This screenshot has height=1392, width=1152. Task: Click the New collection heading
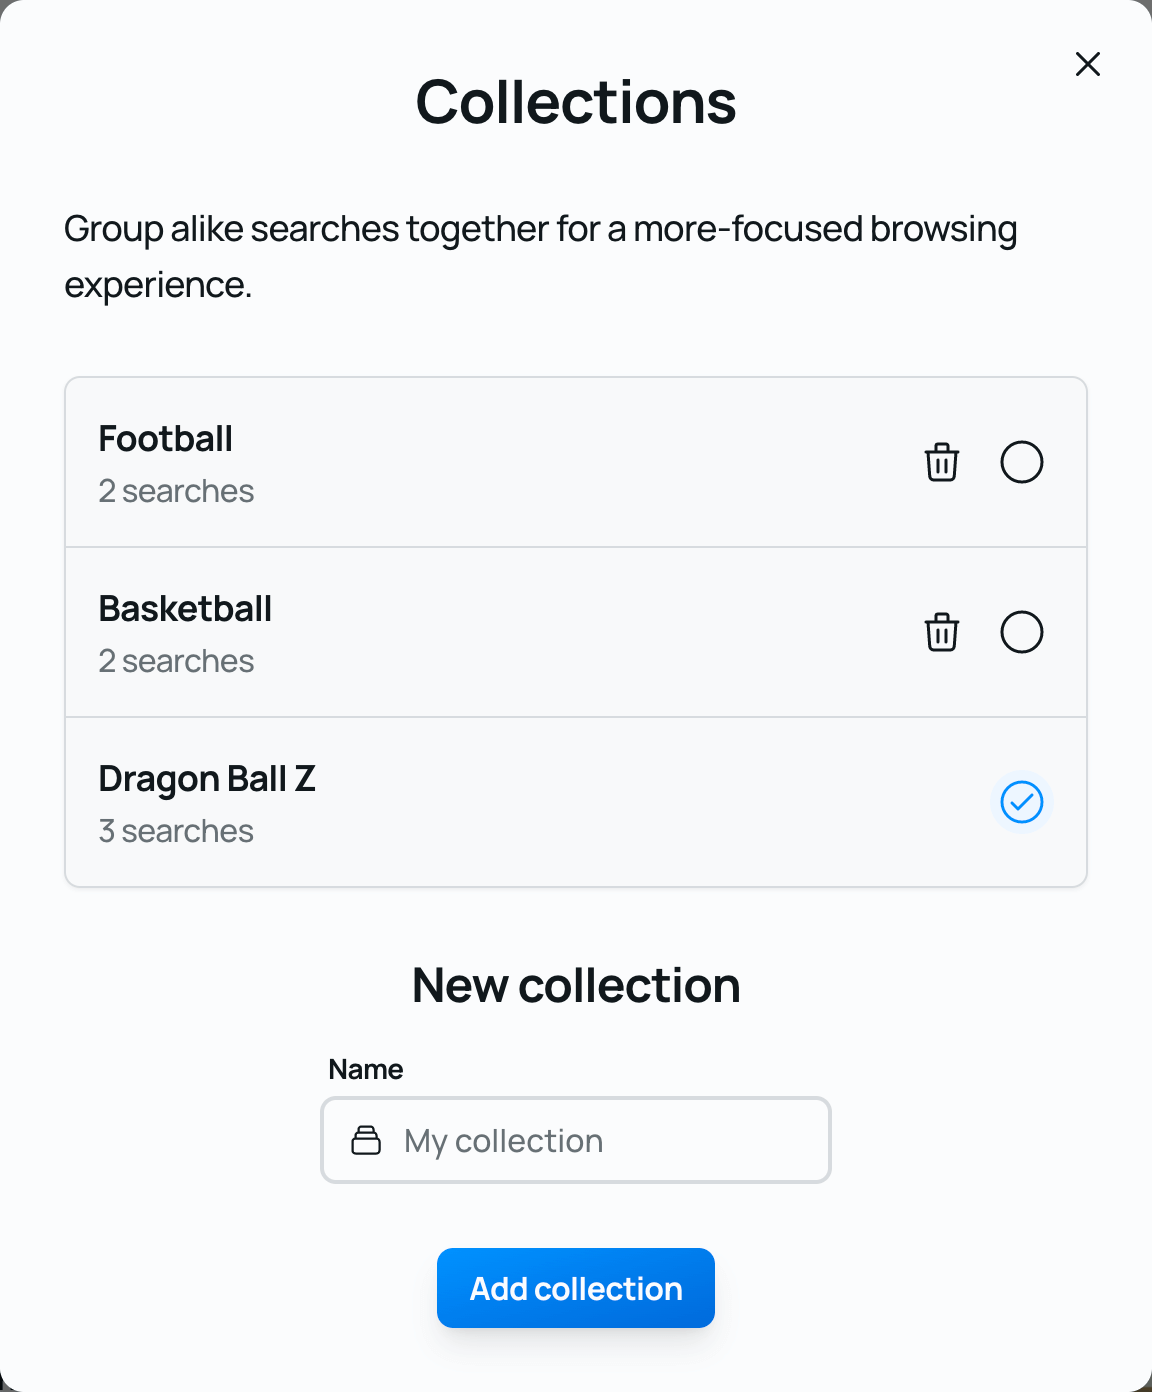[x=576, y=986]
